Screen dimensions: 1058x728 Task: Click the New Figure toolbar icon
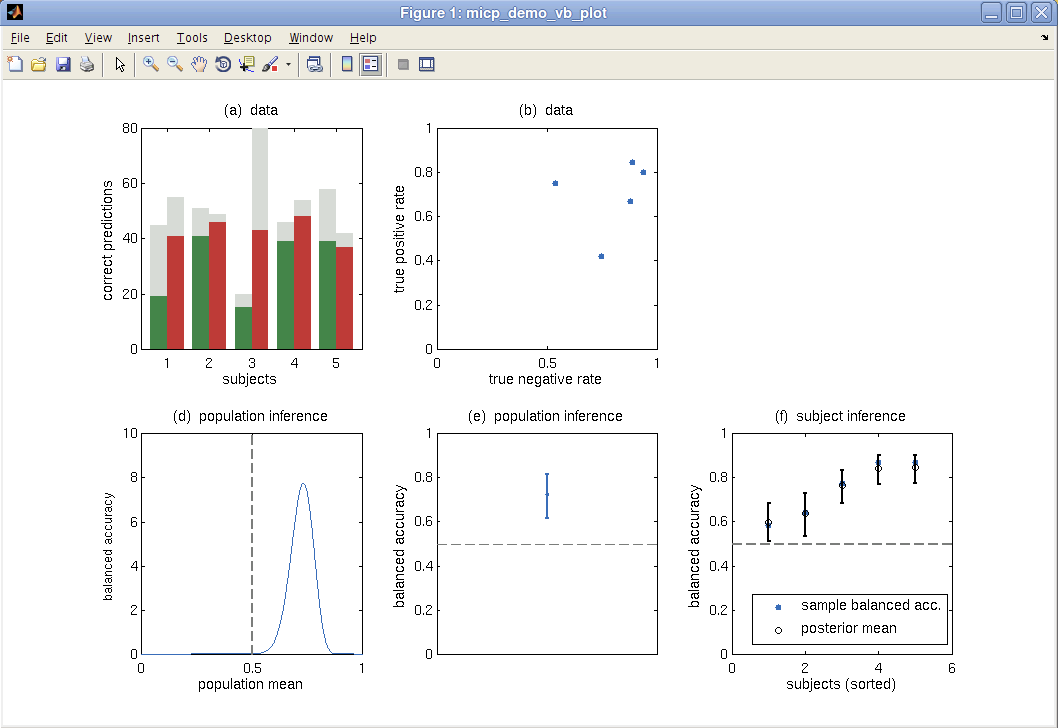point(15,65)
